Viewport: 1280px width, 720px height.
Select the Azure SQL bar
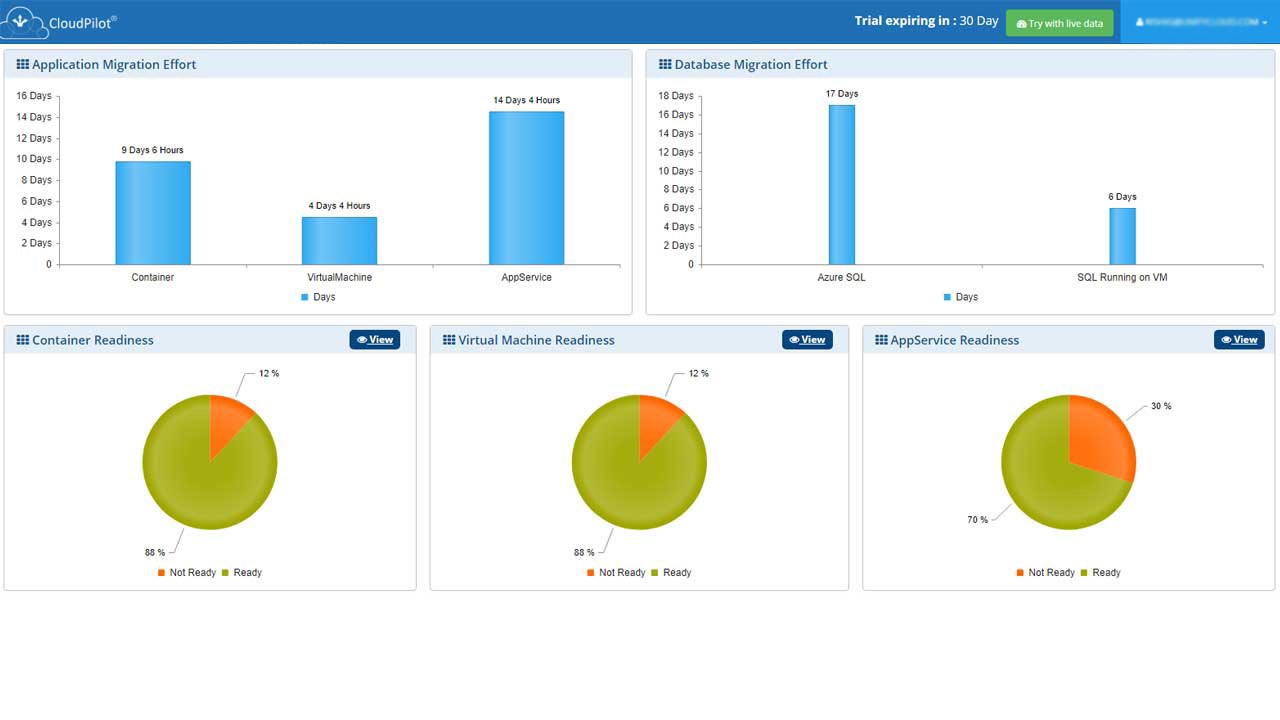click(x=842, y=185)
